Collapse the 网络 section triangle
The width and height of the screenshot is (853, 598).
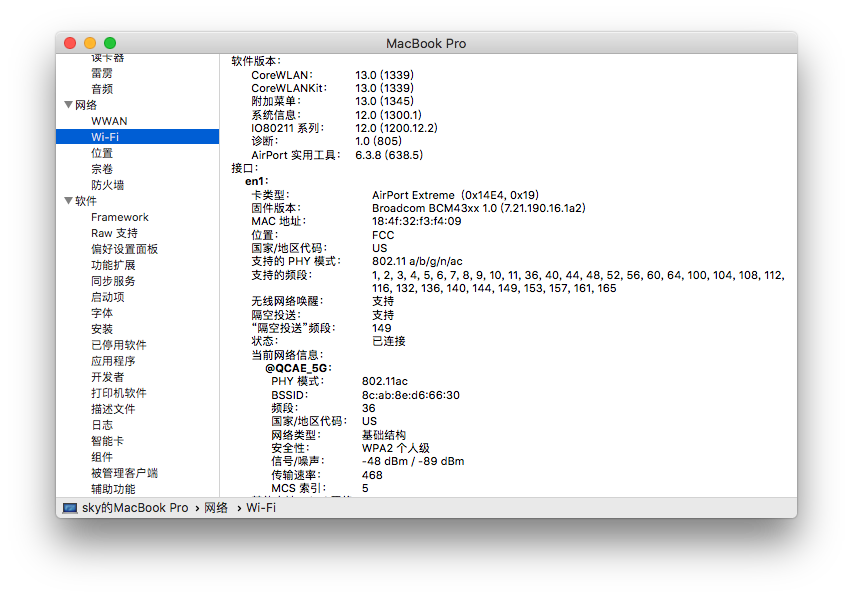(69, 104)
